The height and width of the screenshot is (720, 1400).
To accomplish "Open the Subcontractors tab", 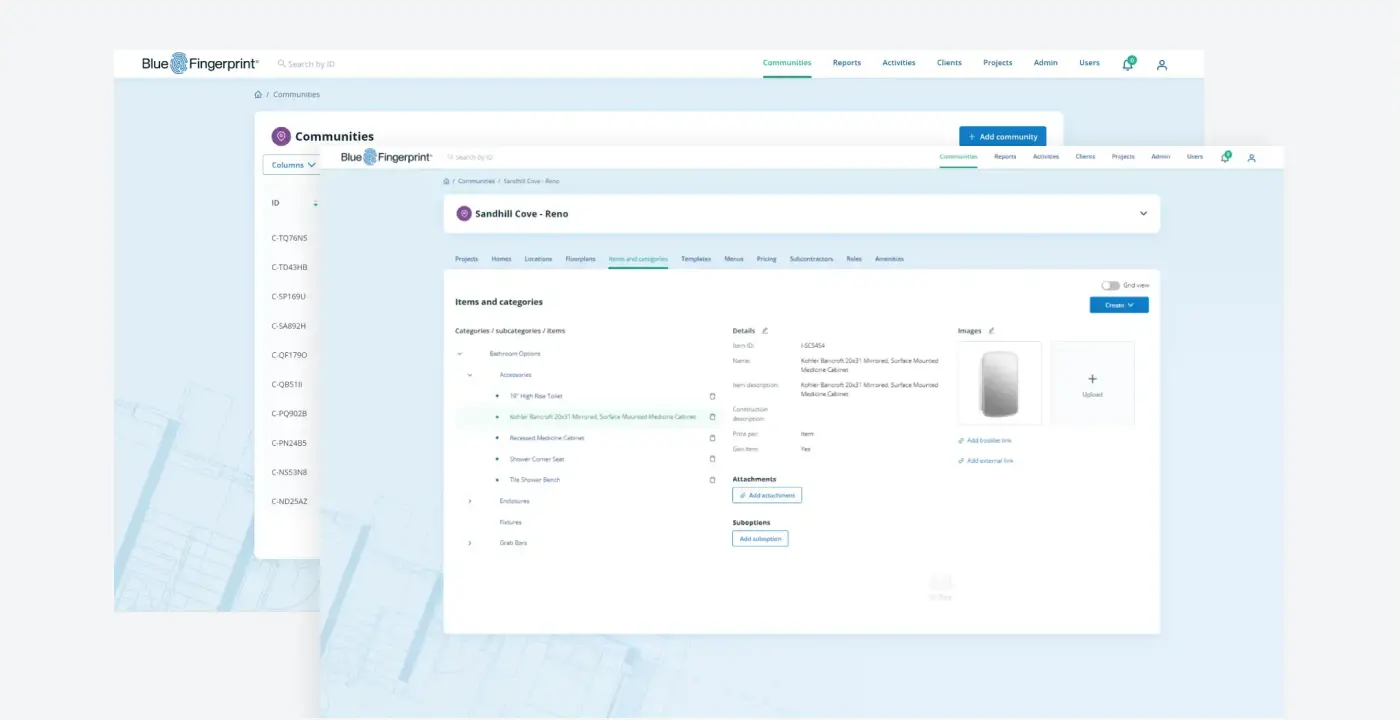I will click(x=811, y=259).
